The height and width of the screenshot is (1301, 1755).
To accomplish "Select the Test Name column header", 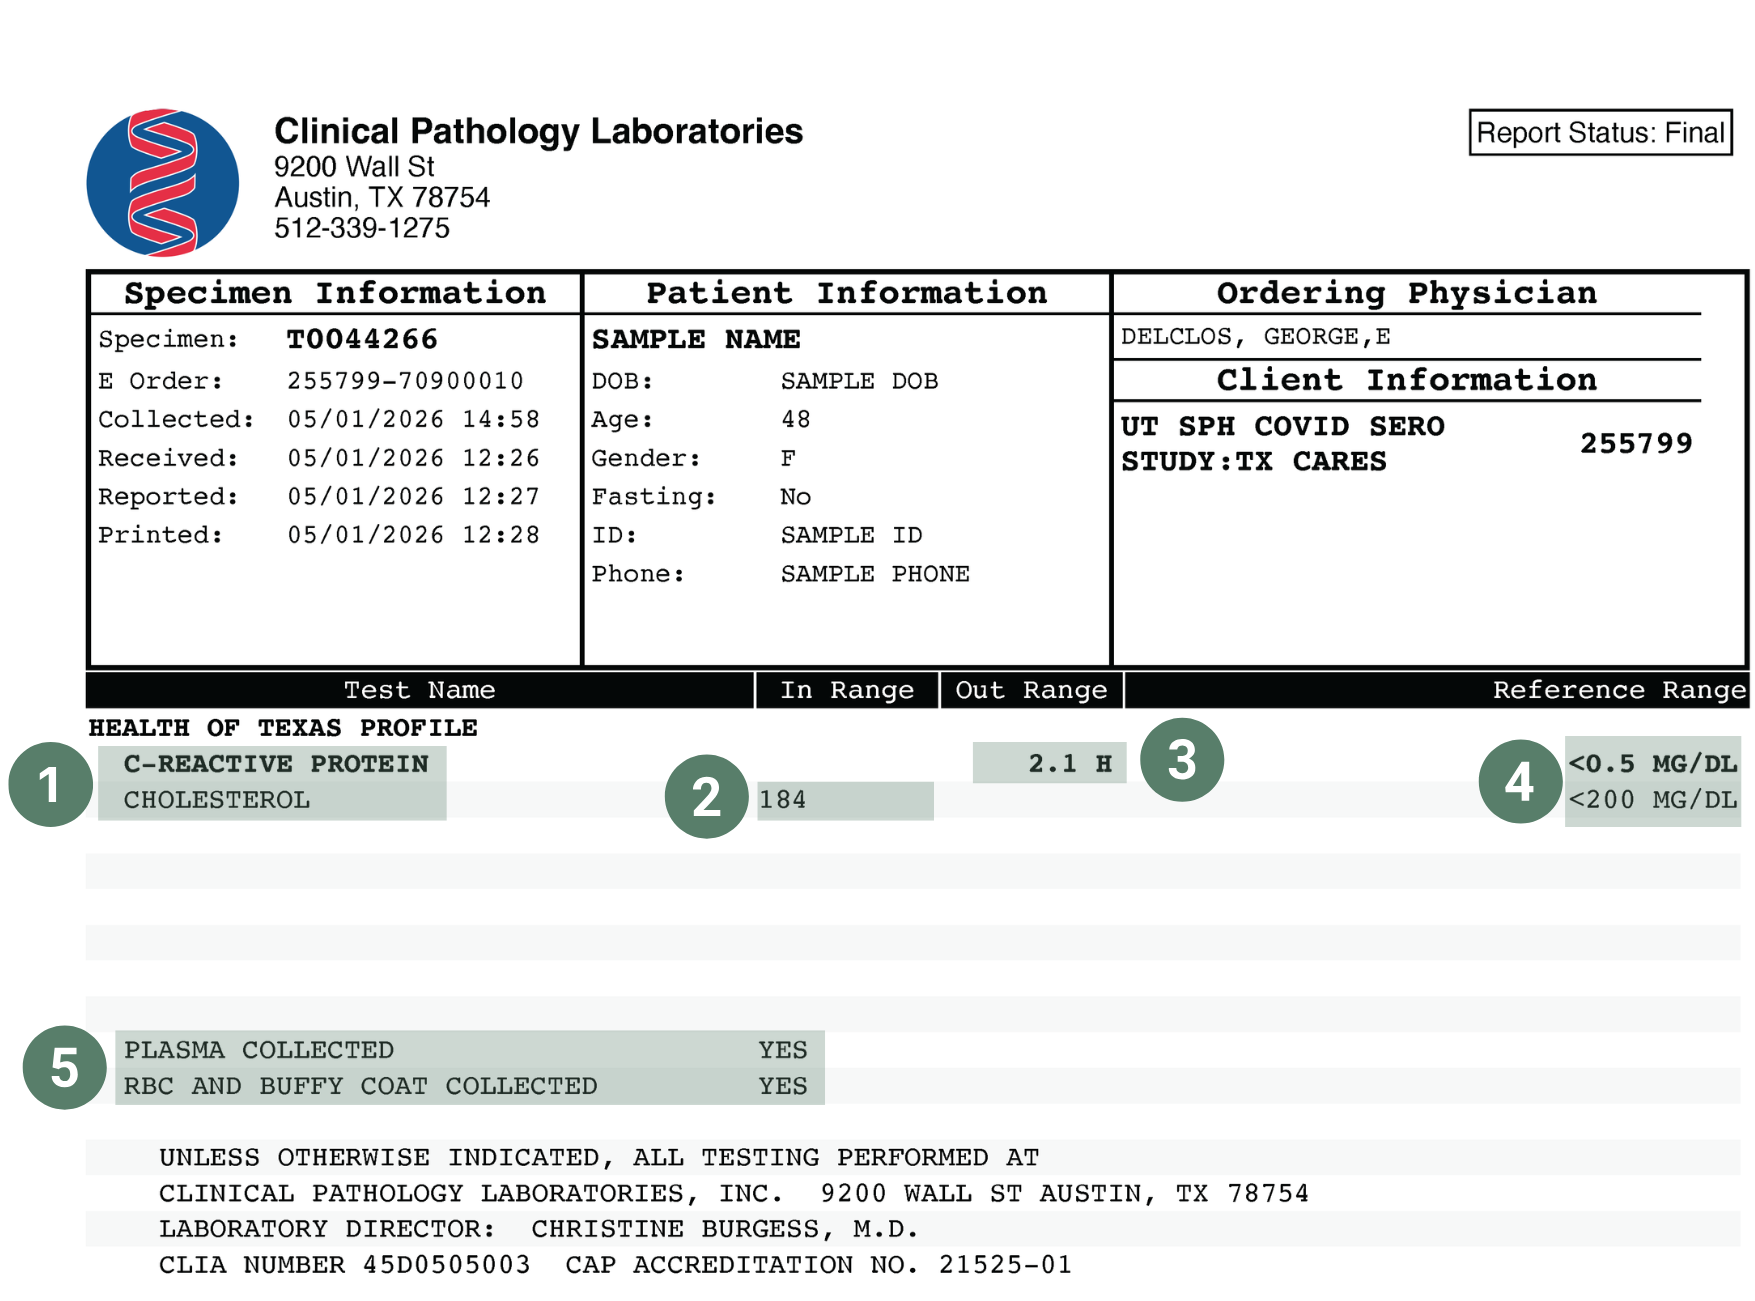I will (x=420, y=690).
